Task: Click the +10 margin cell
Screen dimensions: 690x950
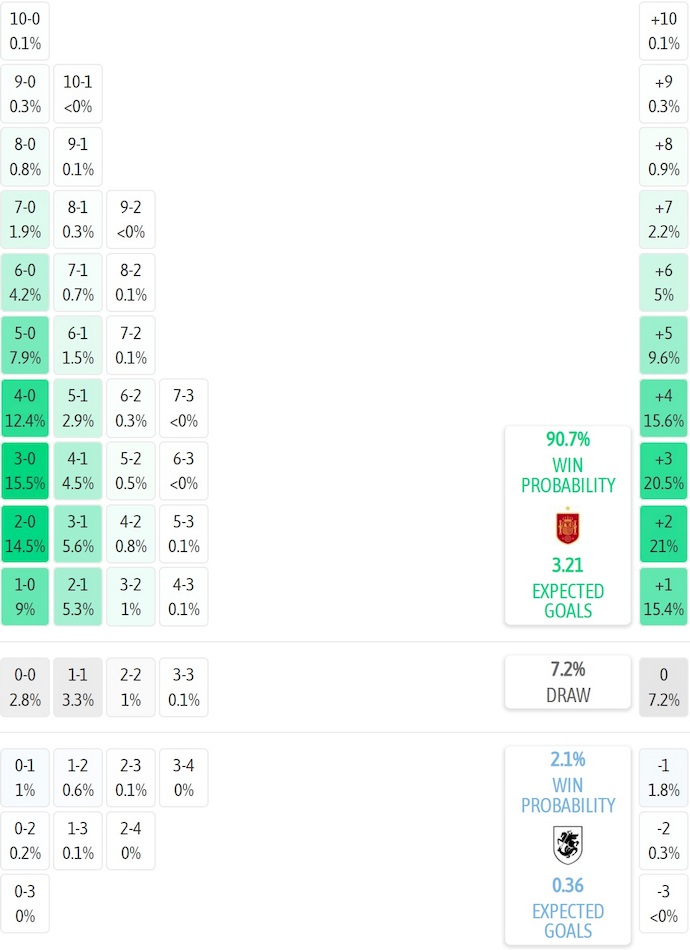Action: (663, 31)
